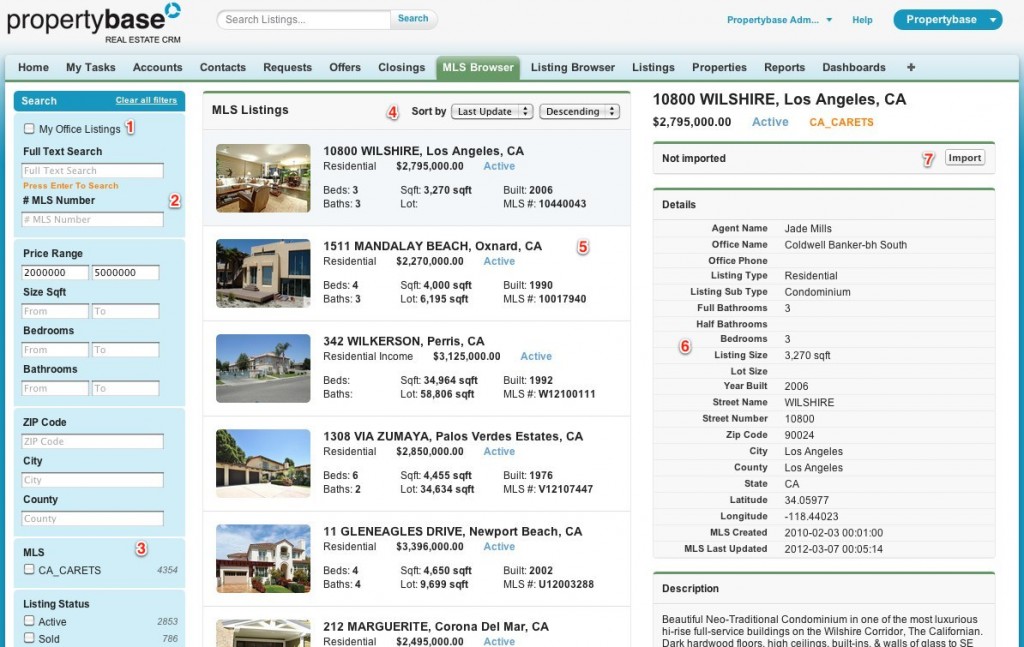Toggle My Office Listings checkbox
1024x647 pixels.
pos(29,129)
